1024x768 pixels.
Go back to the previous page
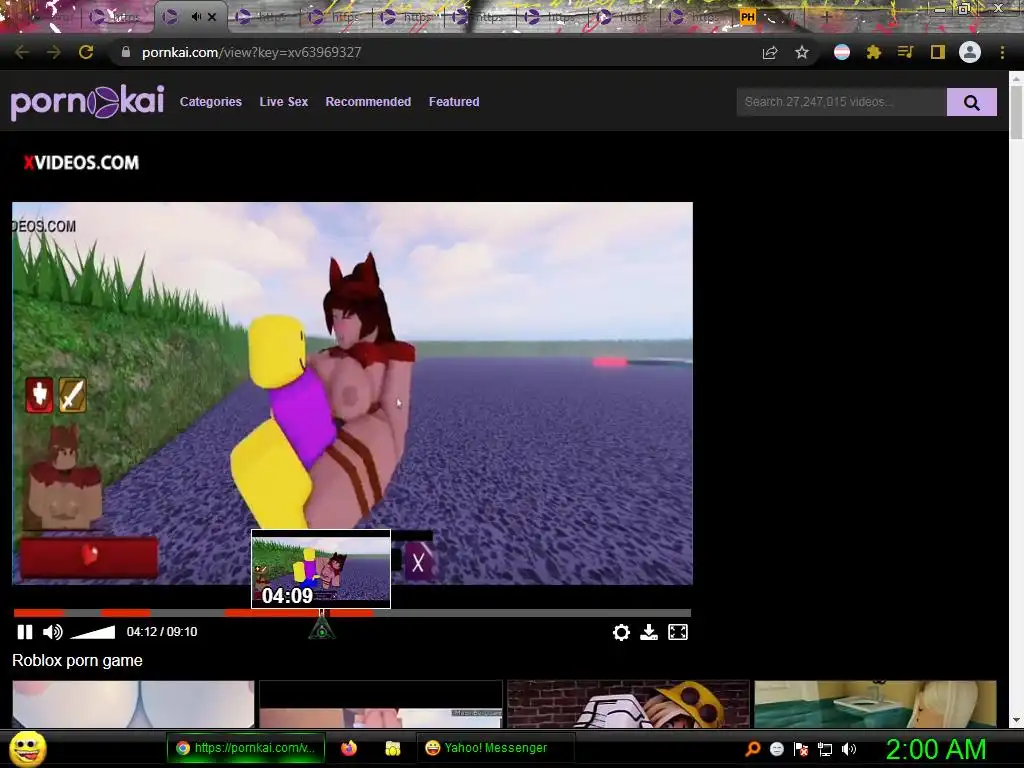pyautogui.click(x=22, y=52)
